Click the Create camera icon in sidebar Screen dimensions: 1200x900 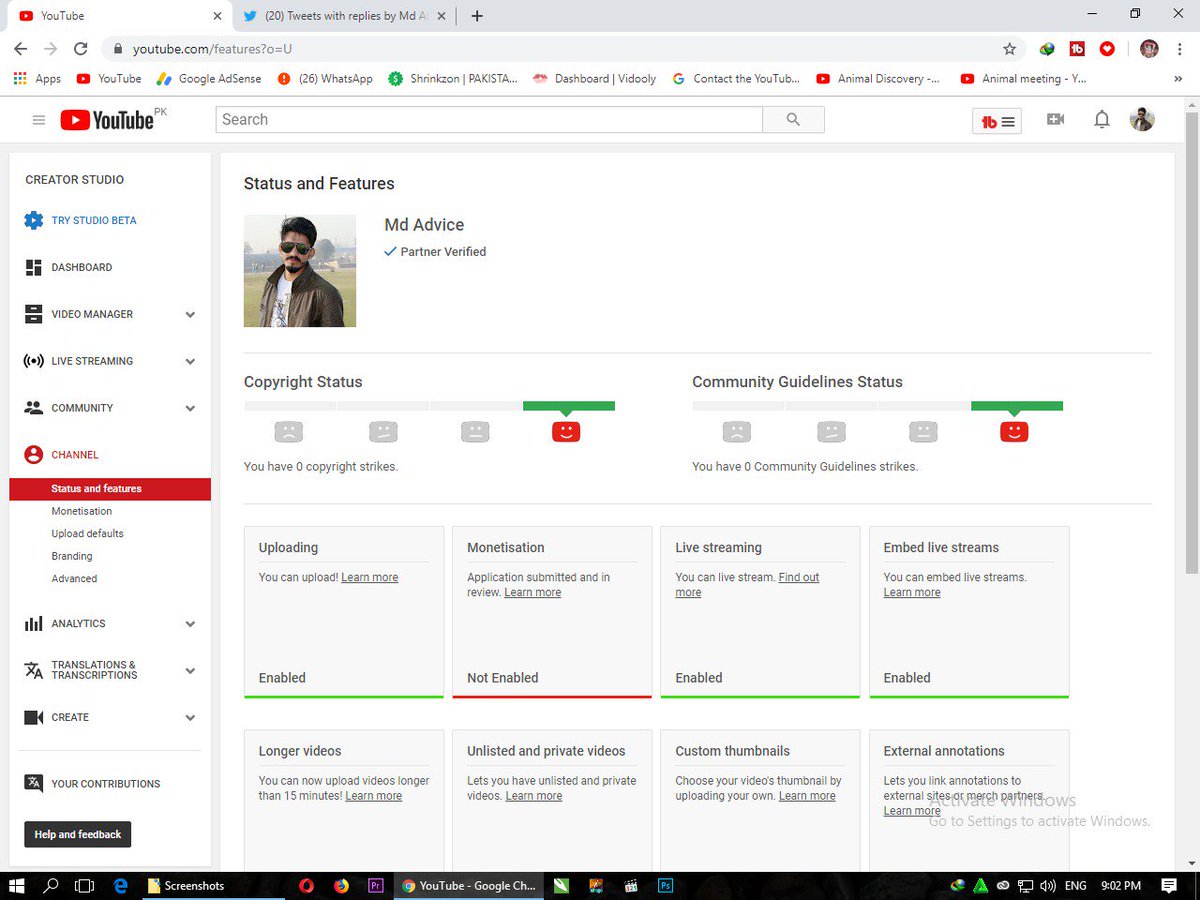pyautogui.click(x=33, y=717)
